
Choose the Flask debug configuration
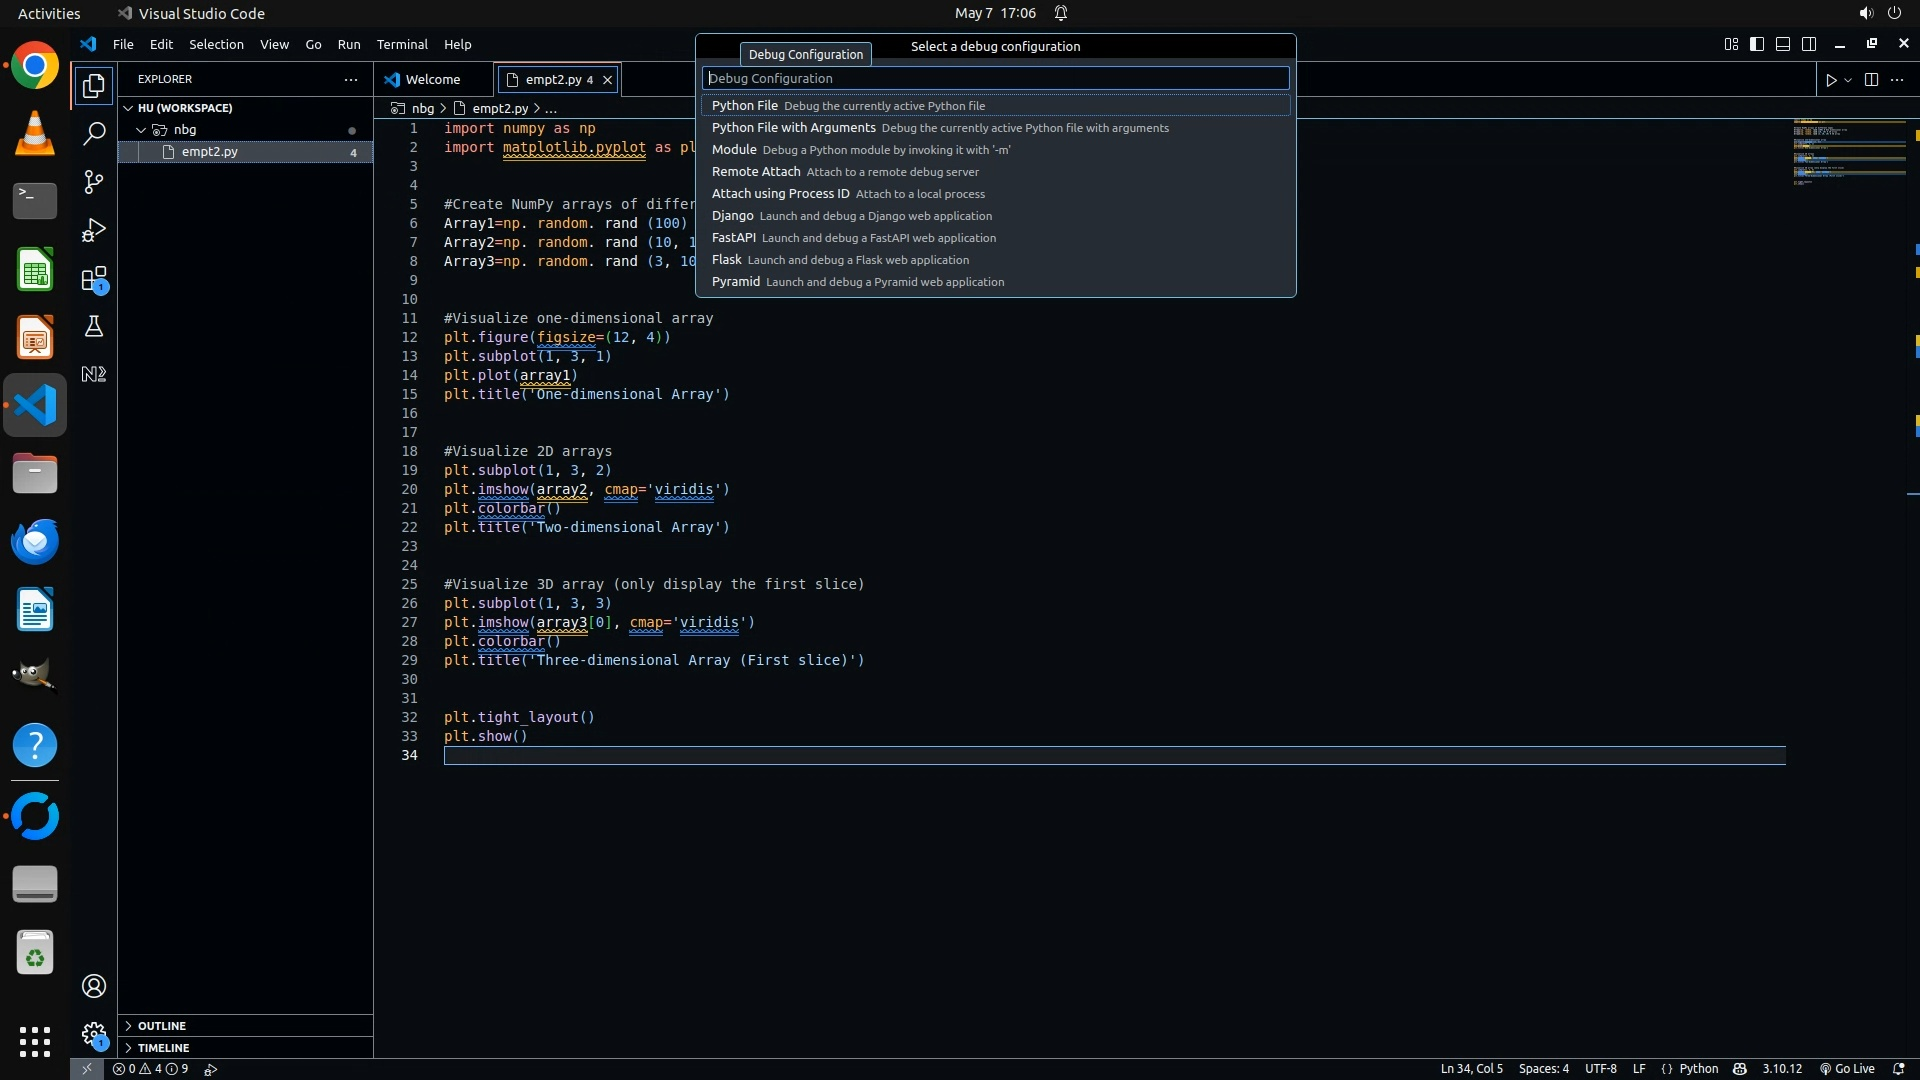click(727, 260)
